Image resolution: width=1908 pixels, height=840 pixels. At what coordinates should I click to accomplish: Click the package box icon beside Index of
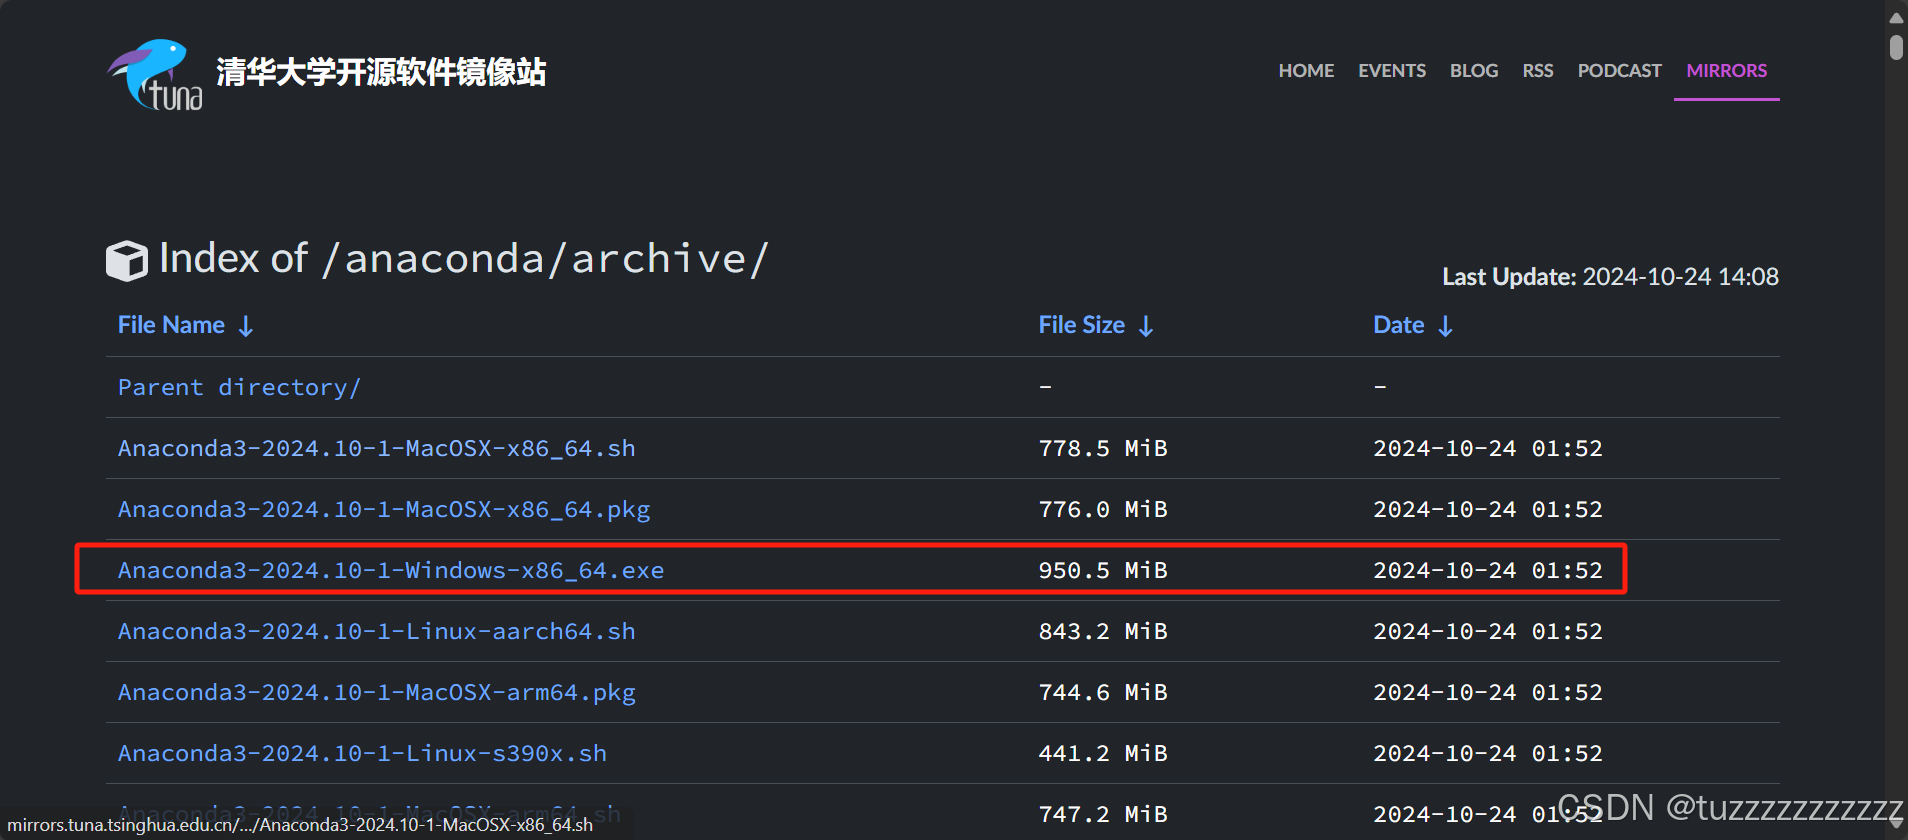(127, 261)
